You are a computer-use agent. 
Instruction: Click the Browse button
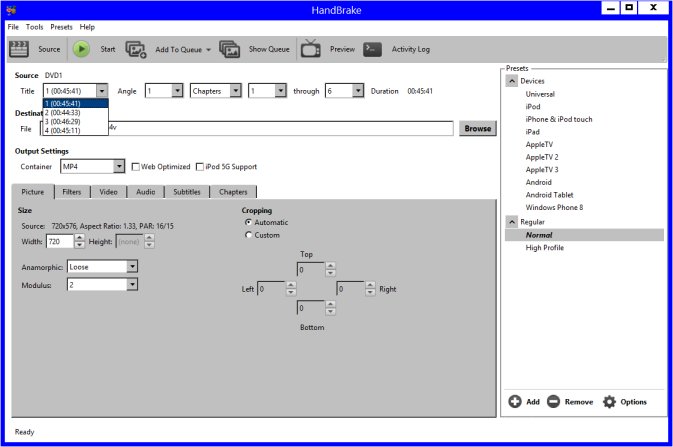coord(477,128)
